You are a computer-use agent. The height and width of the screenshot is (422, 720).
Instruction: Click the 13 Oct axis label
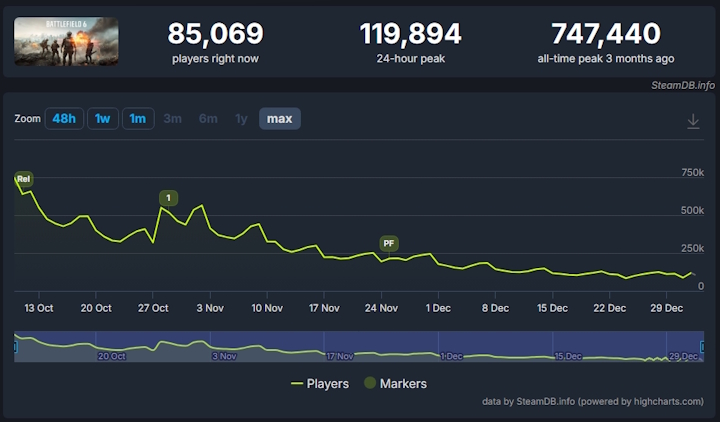click(x=39, y=308)
